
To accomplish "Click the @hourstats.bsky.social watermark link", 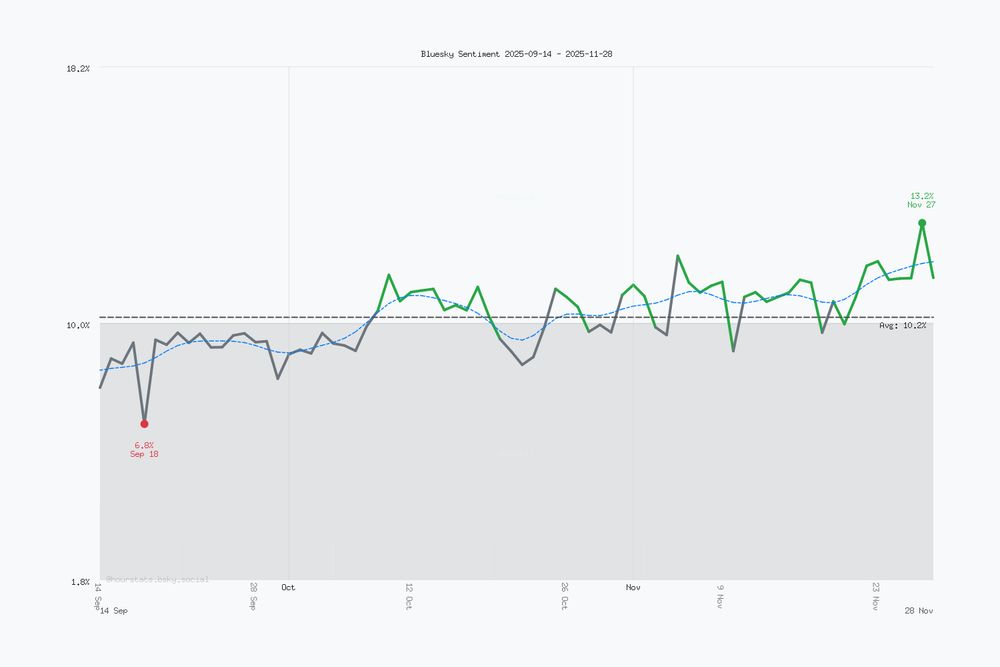I will coord(155,578).
